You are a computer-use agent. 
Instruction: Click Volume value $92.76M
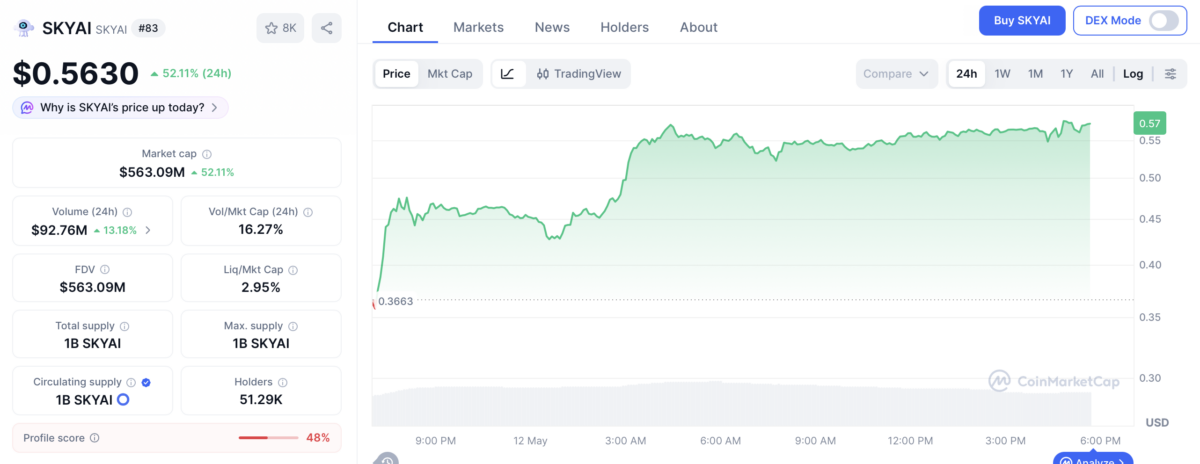coord(59,230)
